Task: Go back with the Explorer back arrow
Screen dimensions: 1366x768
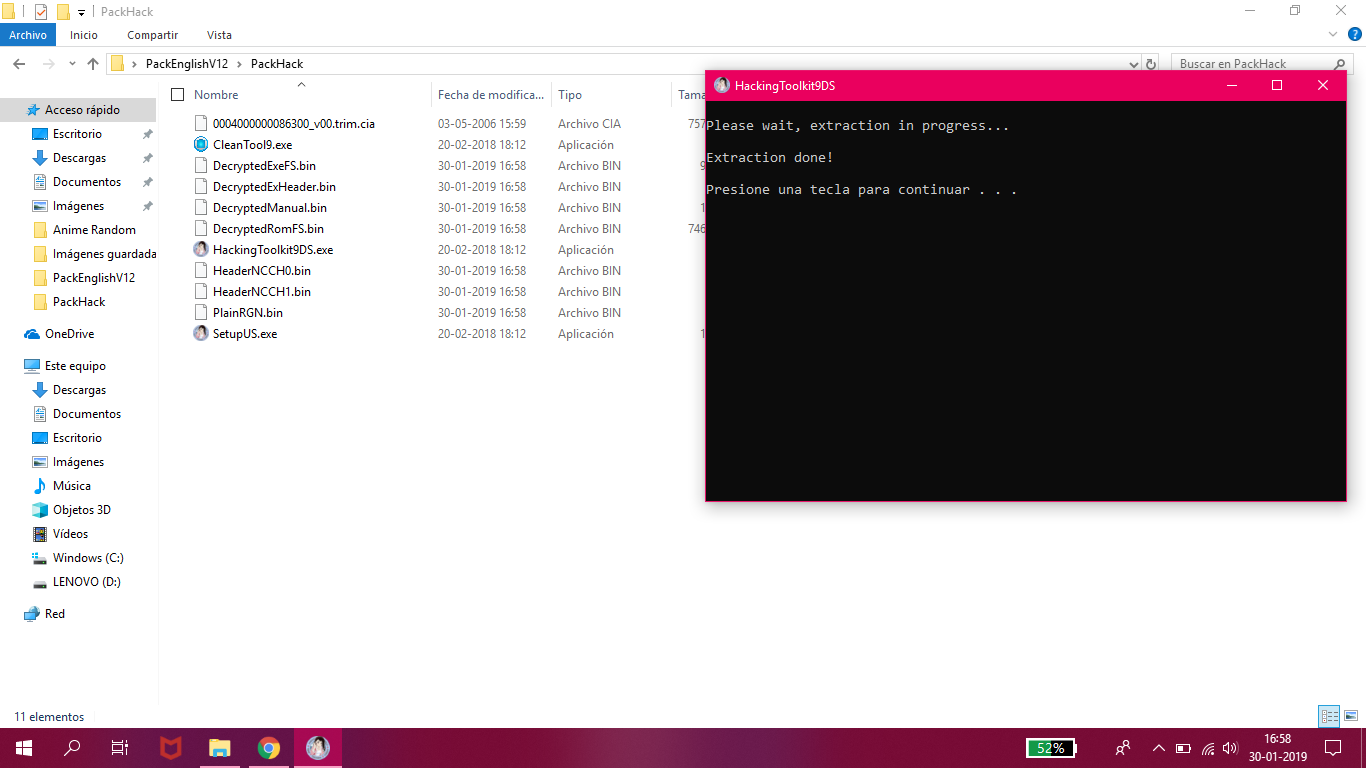Action: [18, 64]
